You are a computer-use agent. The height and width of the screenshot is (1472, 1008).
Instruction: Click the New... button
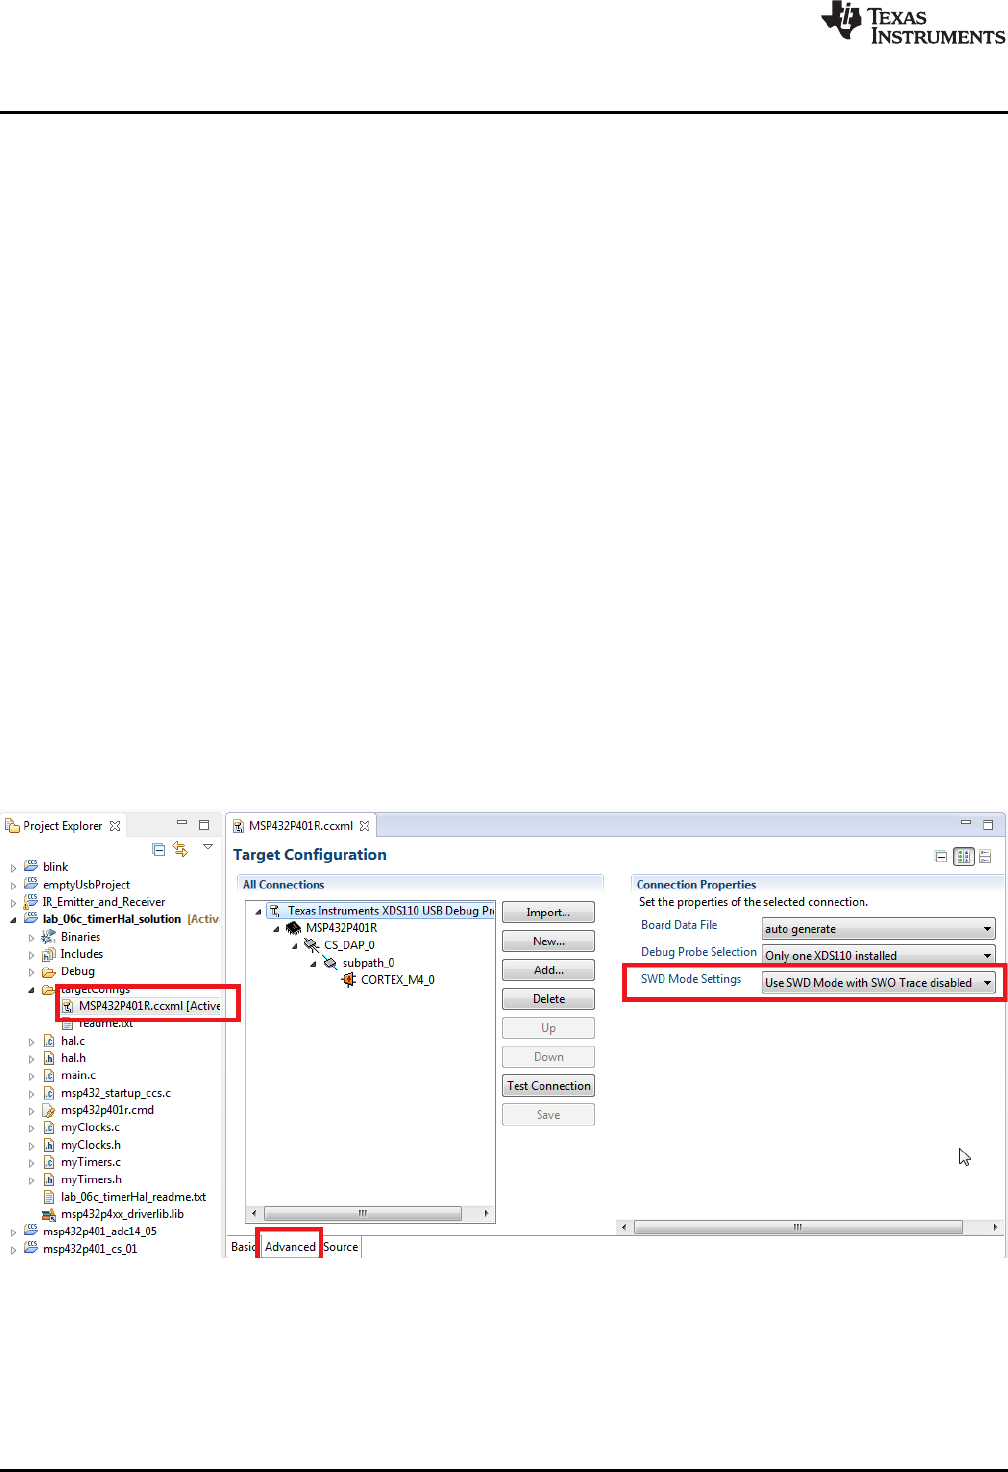coord(548,941)
